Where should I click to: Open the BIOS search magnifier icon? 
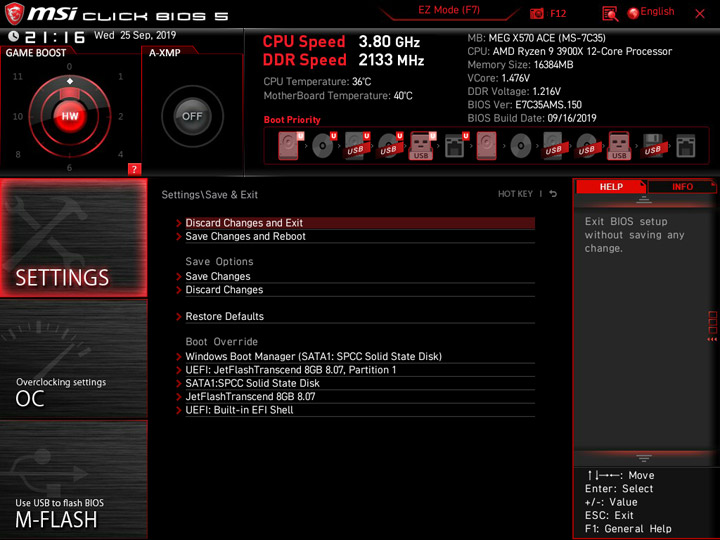click(x=609, y=14)
